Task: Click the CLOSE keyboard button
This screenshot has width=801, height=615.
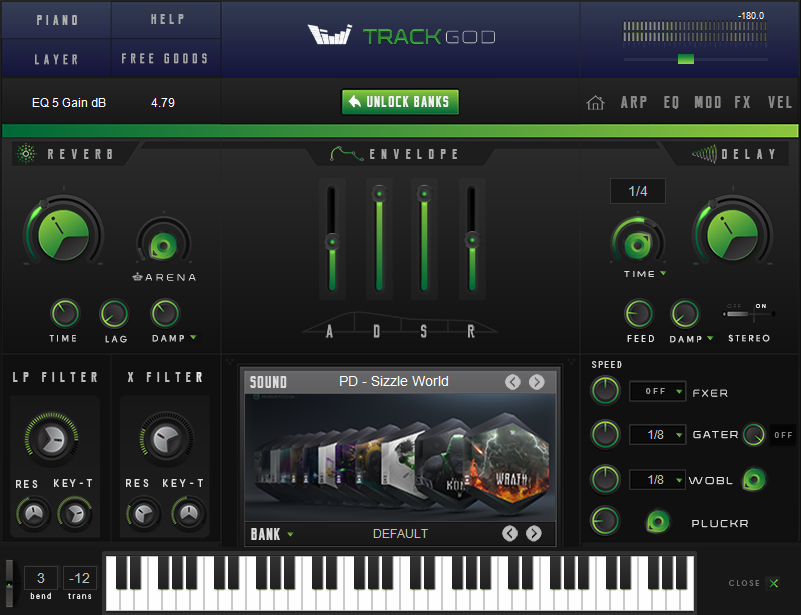Action: [x=753, y=583]
